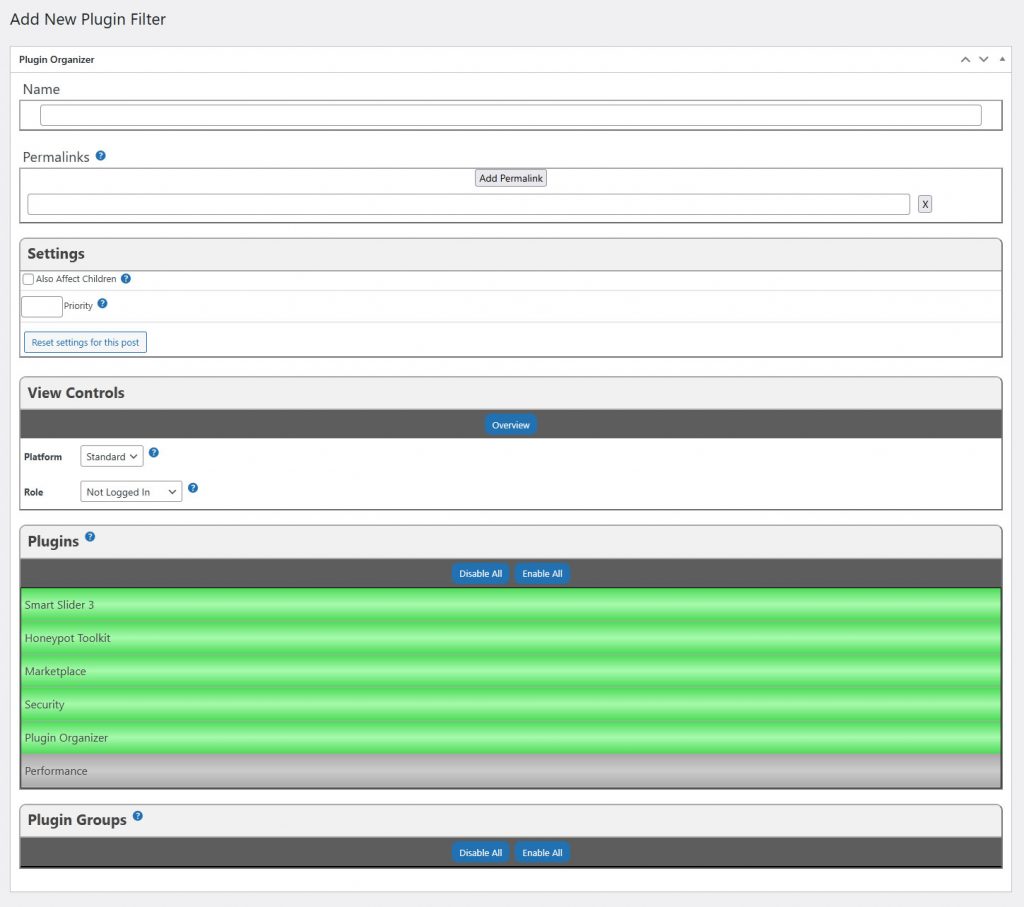The image size is (1024, 907).
Task: Open the help icon beside the Role selector
Action: (192, 488)
